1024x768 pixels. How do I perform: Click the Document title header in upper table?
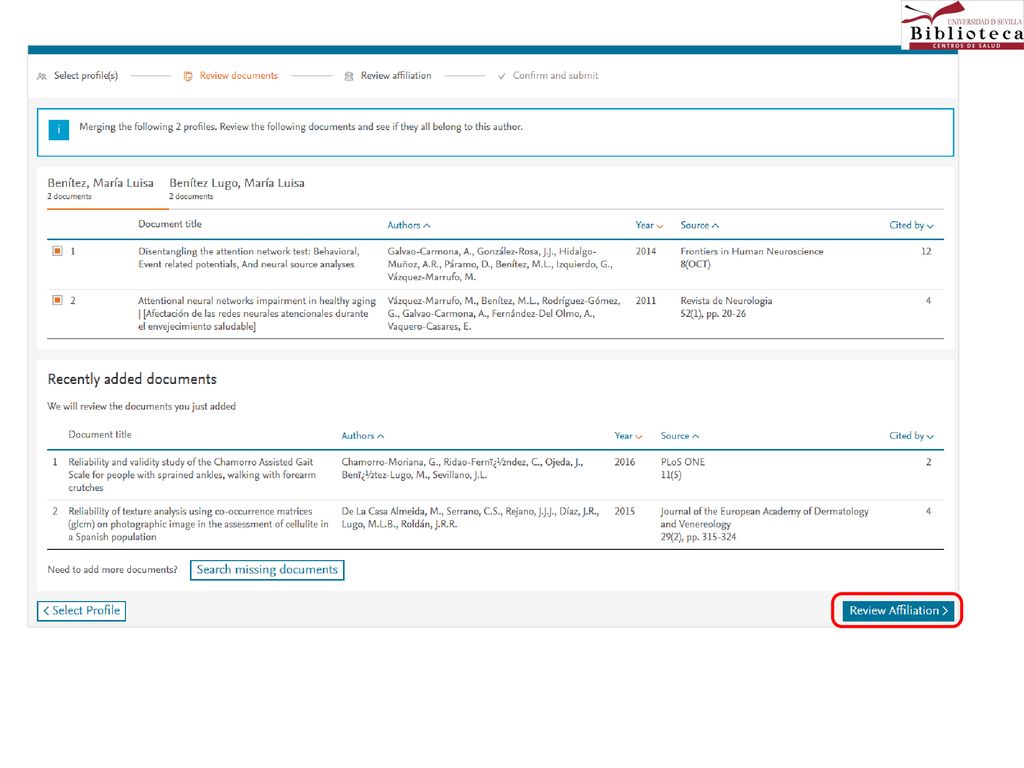click(x=170, y=224)
